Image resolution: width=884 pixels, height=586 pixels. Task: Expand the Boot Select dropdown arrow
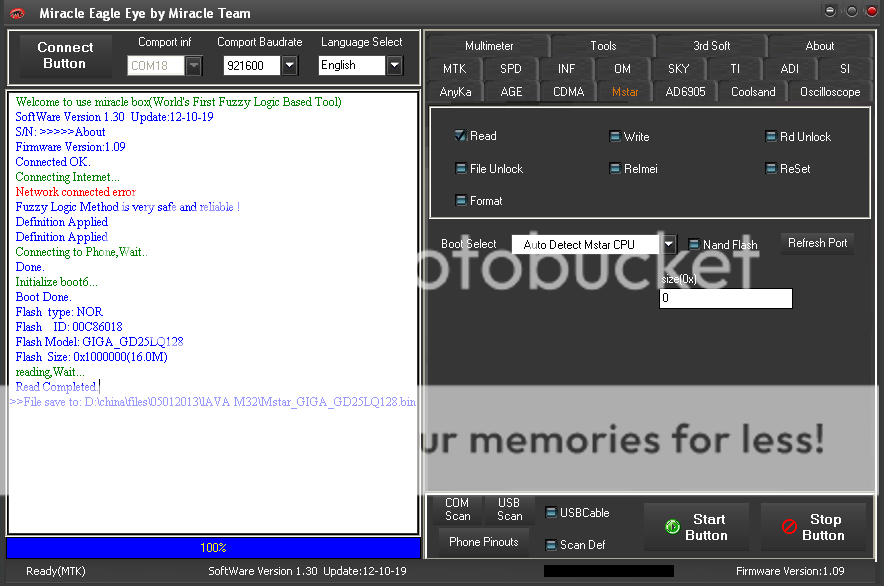668,245
